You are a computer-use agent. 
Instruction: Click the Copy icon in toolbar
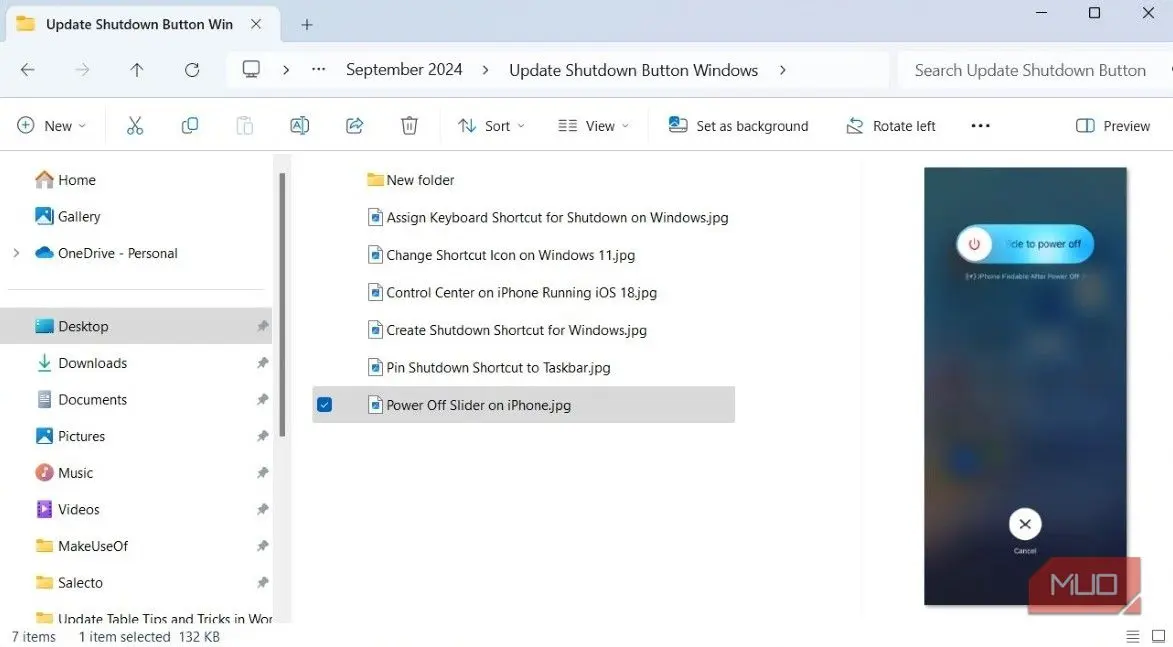[x=190, y=126]
